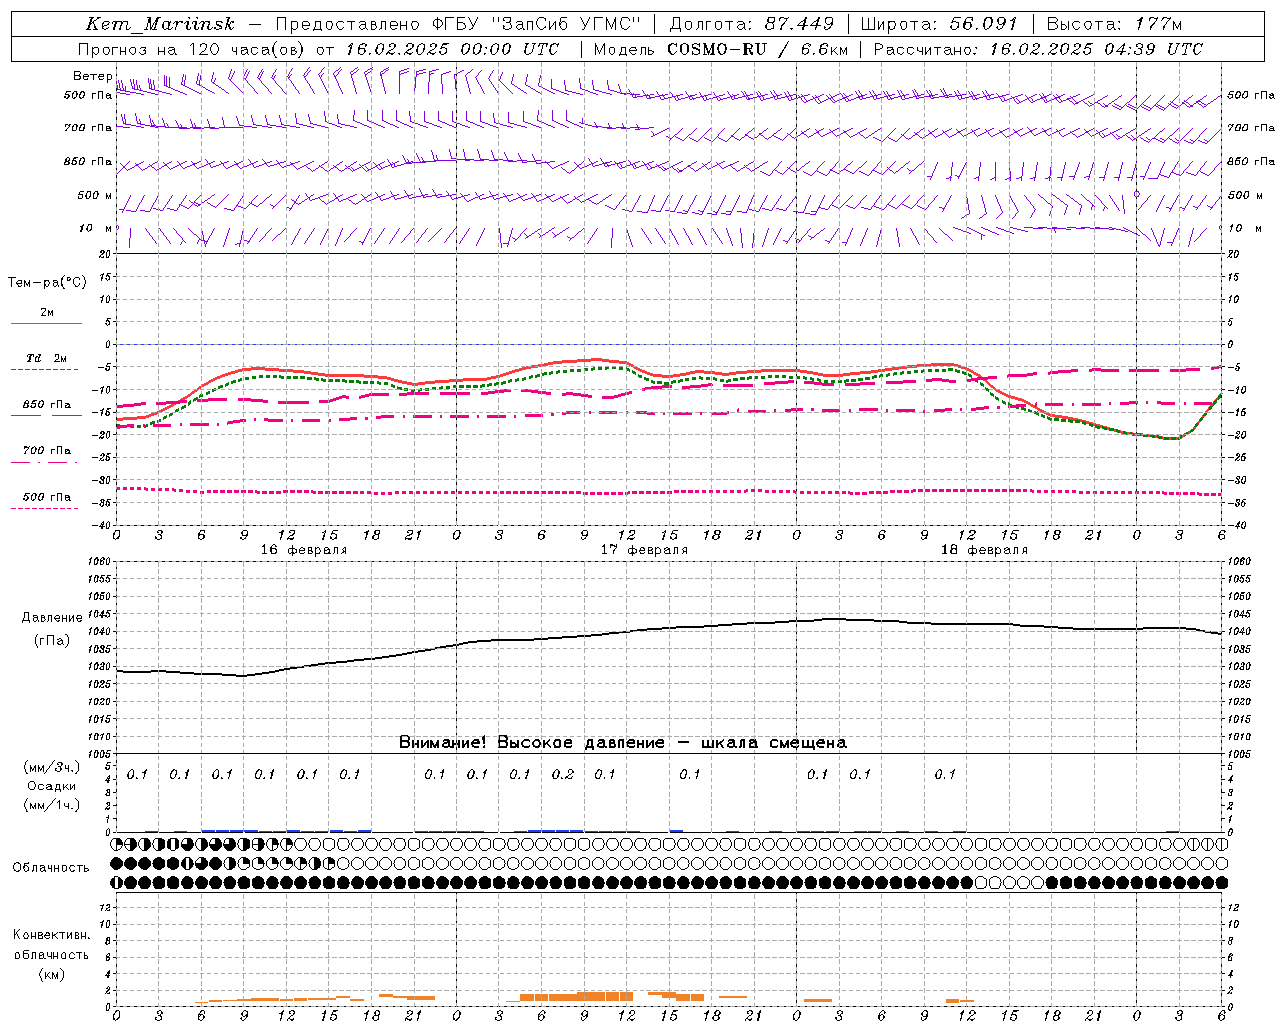Select the 'Долгота: 87.449' longitude value

[751, 24]
